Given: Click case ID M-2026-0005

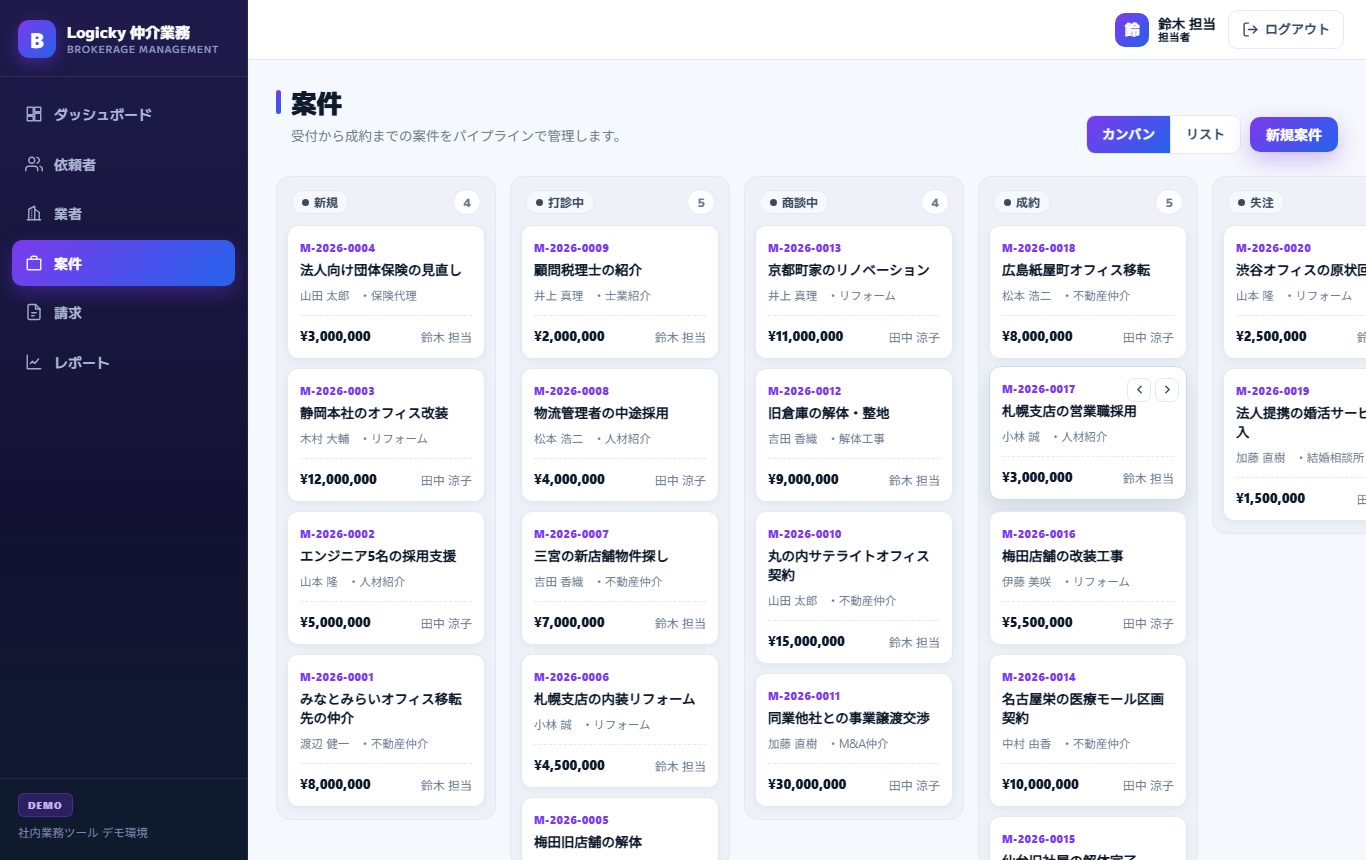Looking at the screenshot, I should [x=571, y=820].
